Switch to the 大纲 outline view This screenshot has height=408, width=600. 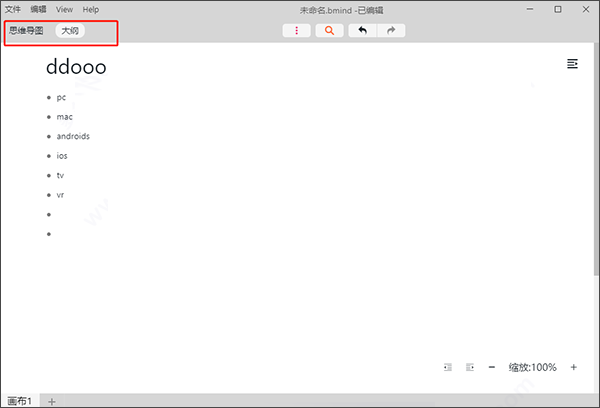[x=70, y=31]
